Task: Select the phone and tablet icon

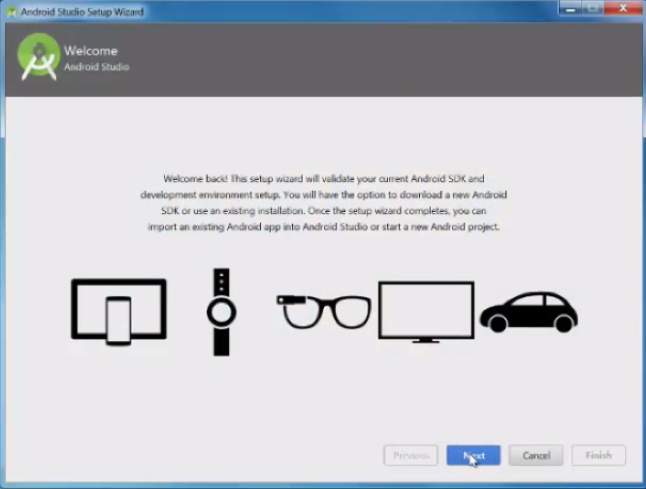Action: click(x=119, y=312)
